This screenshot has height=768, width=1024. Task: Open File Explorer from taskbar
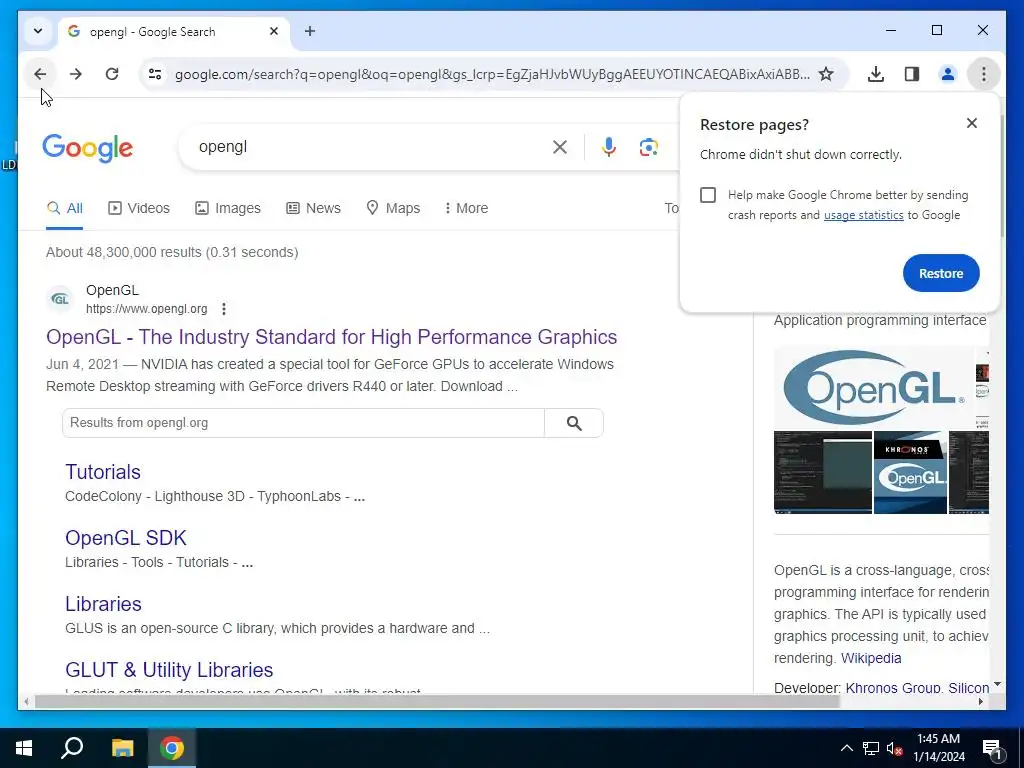pos(122,748)
